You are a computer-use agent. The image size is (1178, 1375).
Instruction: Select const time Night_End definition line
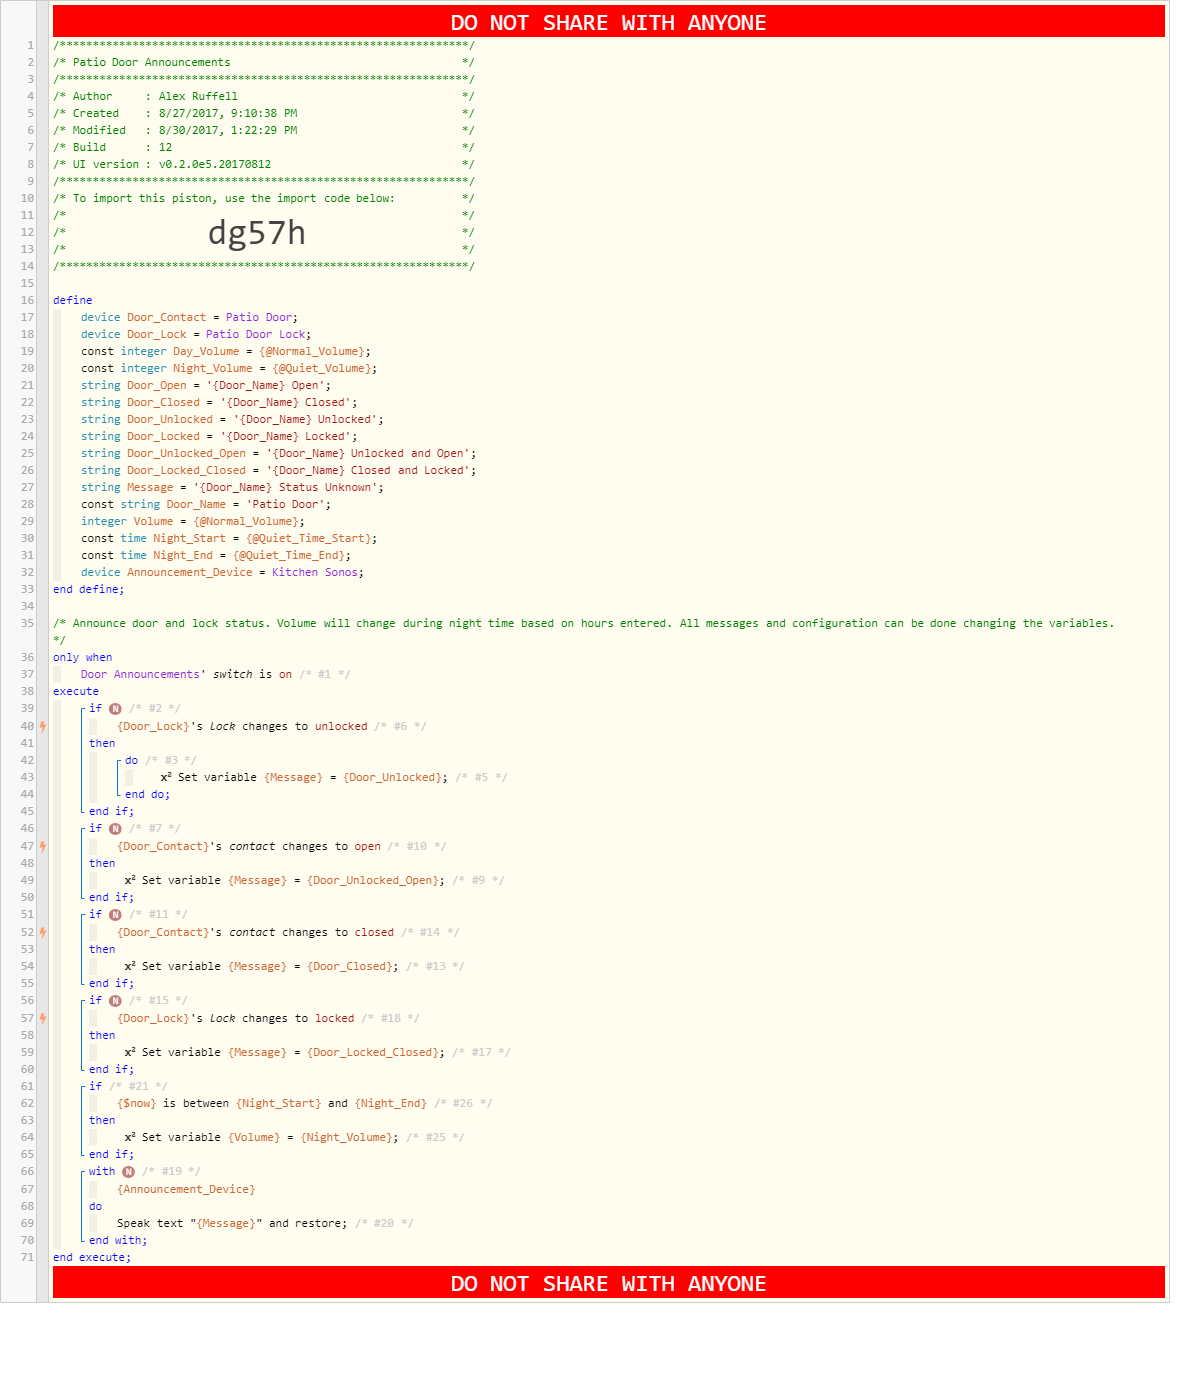coord(216,555)
